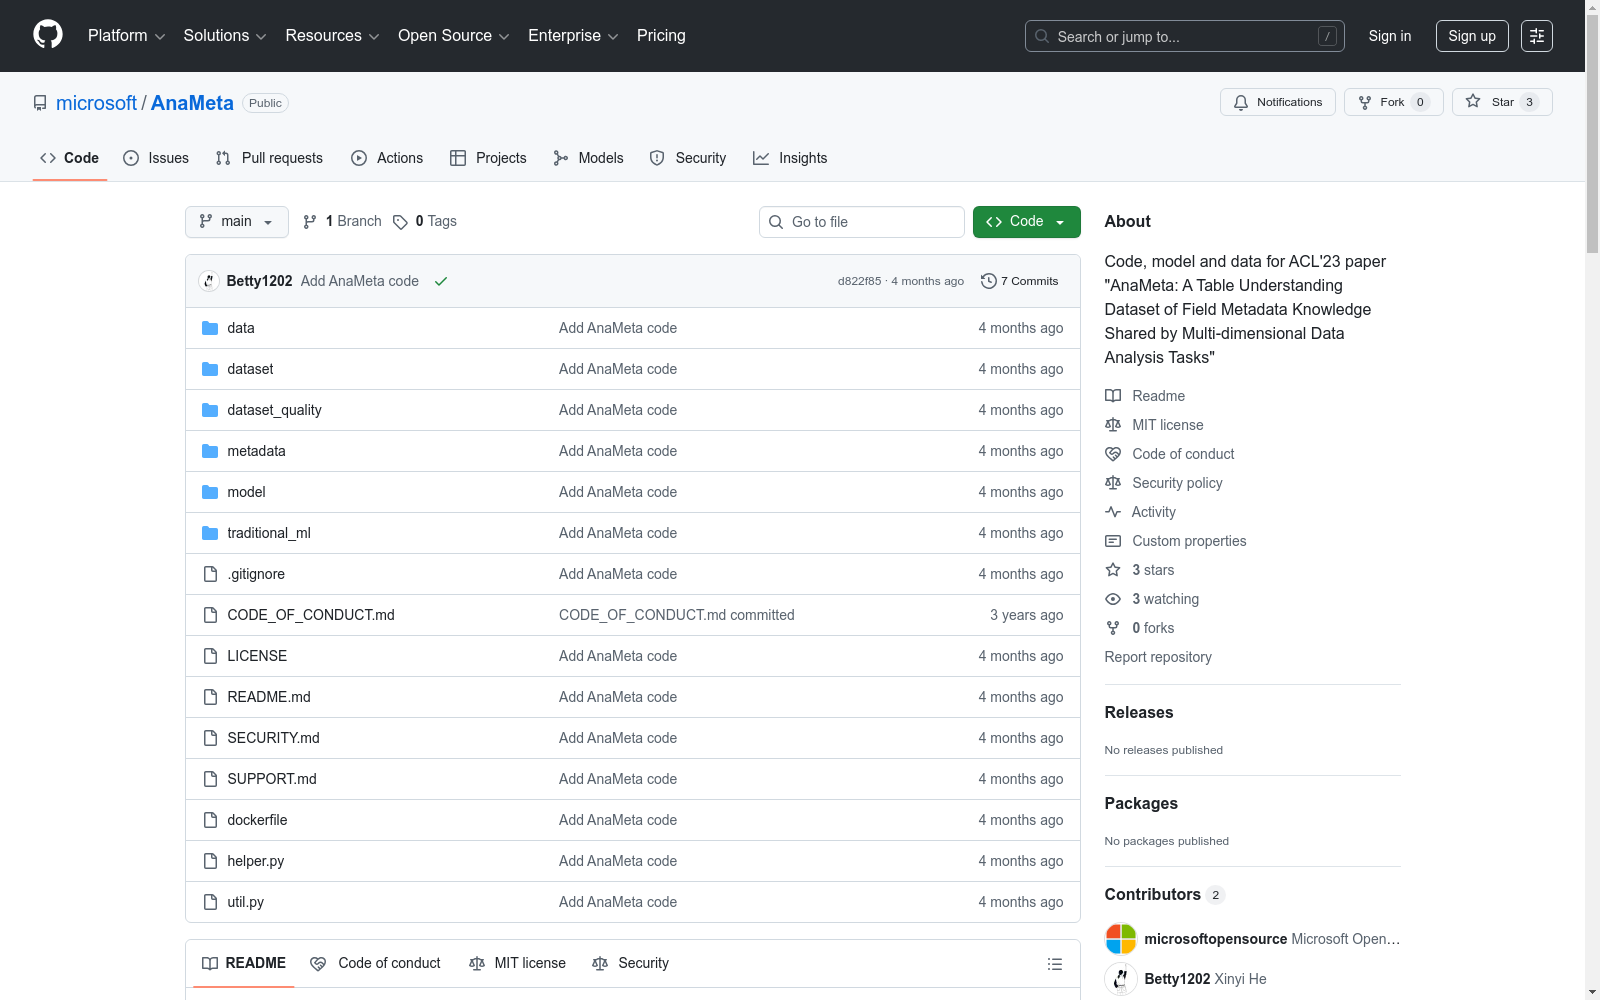Click the folder icon beside traditional_ml
The width and height of the screenshot is (1600, 1000).
point(210,533)
